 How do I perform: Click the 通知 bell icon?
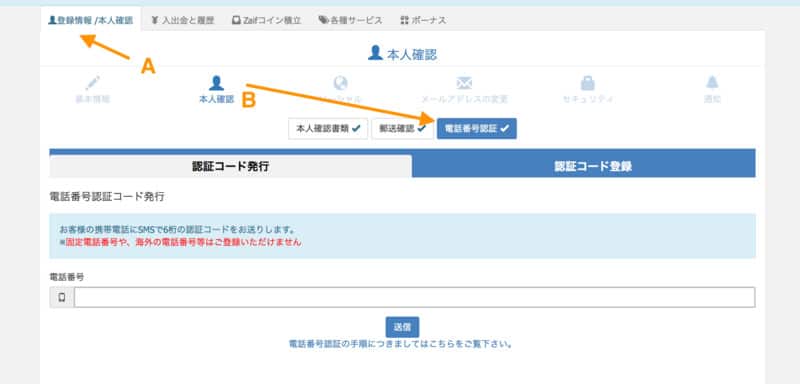point(712,83)
